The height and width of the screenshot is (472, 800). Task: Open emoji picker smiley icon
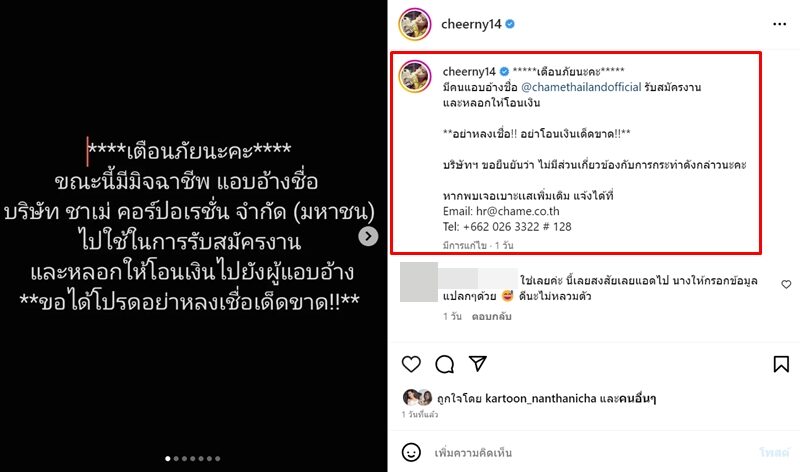(x=411, y=453)
